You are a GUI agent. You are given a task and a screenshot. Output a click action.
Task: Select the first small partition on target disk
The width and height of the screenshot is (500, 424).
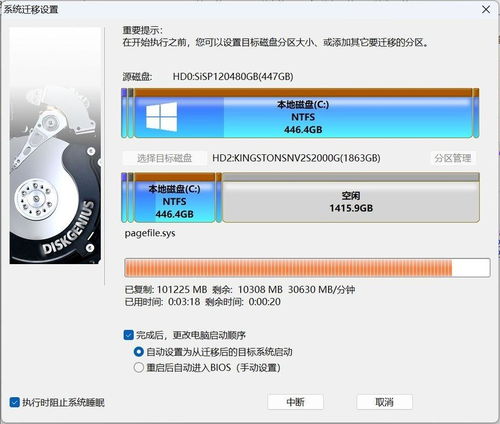(x=124, y=197)
